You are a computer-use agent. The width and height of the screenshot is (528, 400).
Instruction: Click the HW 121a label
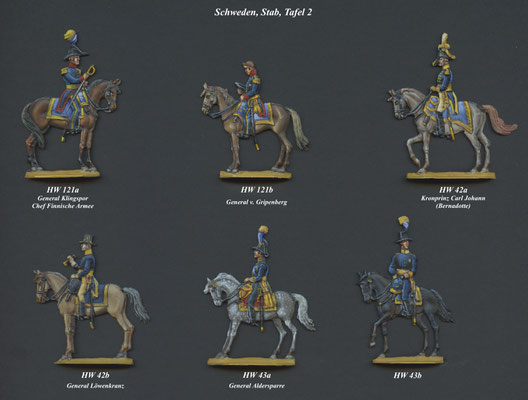pos(63,190)
